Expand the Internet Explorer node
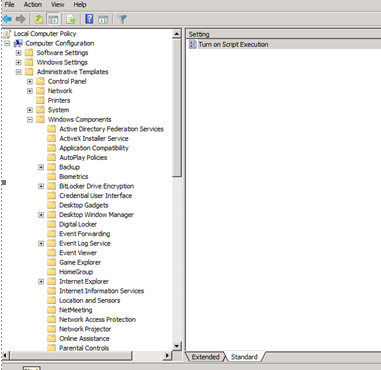 click(41, 282)
